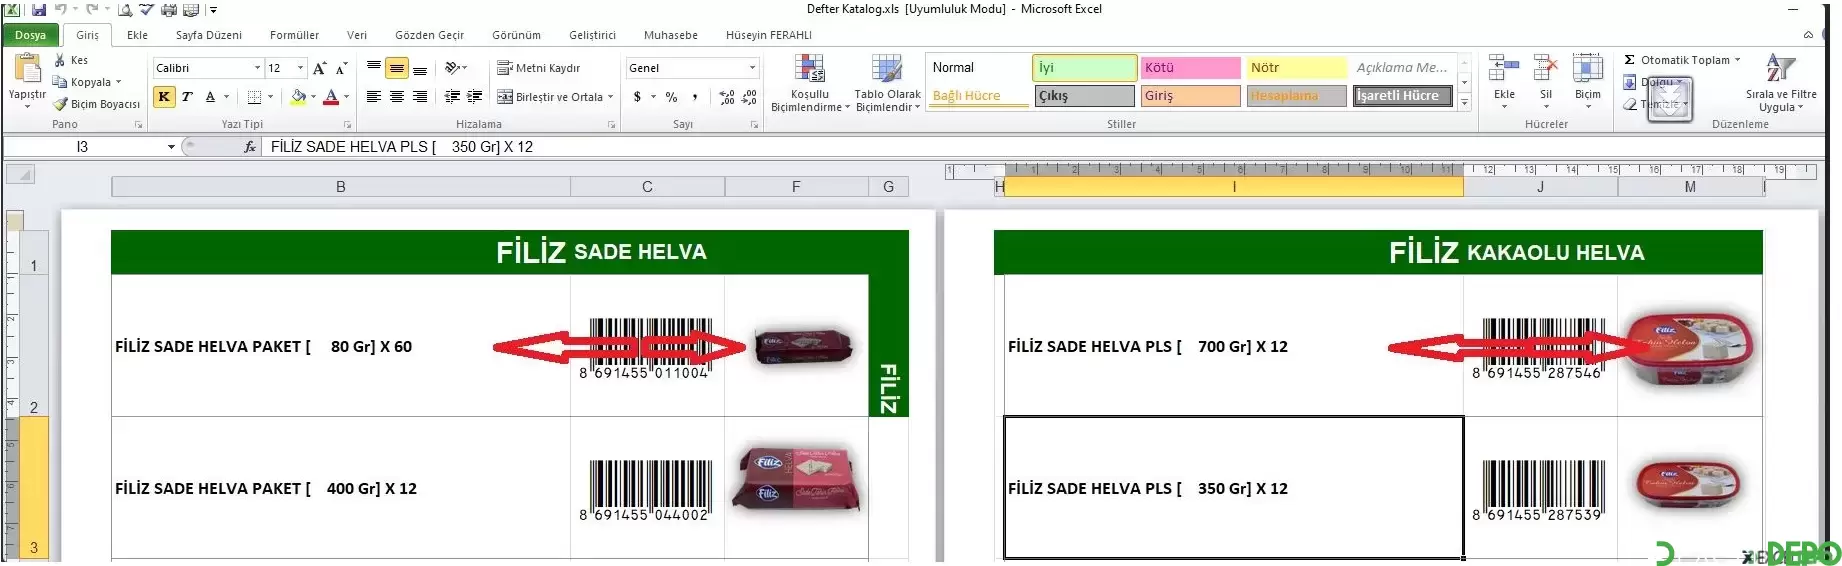Switch to the Ekle tab
This screenshot has width=1842, height=566.
[137, 35]
